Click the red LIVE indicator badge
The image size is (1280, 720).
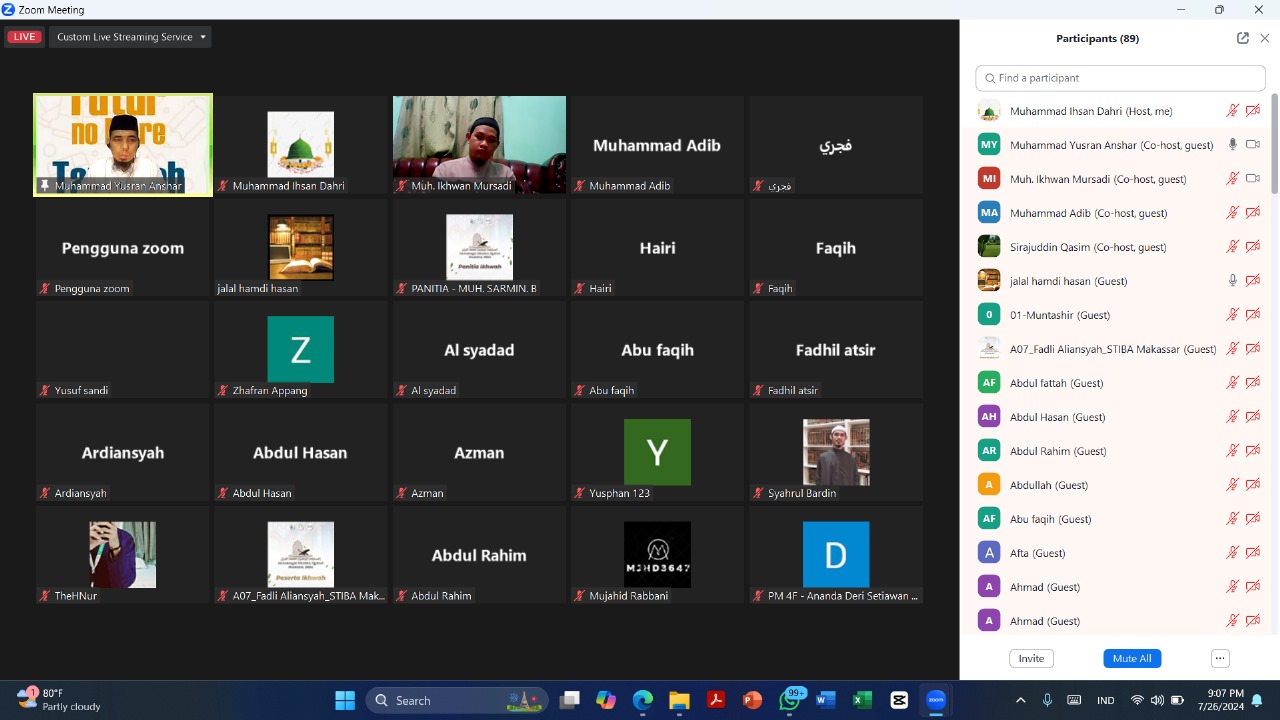(24, 37)
